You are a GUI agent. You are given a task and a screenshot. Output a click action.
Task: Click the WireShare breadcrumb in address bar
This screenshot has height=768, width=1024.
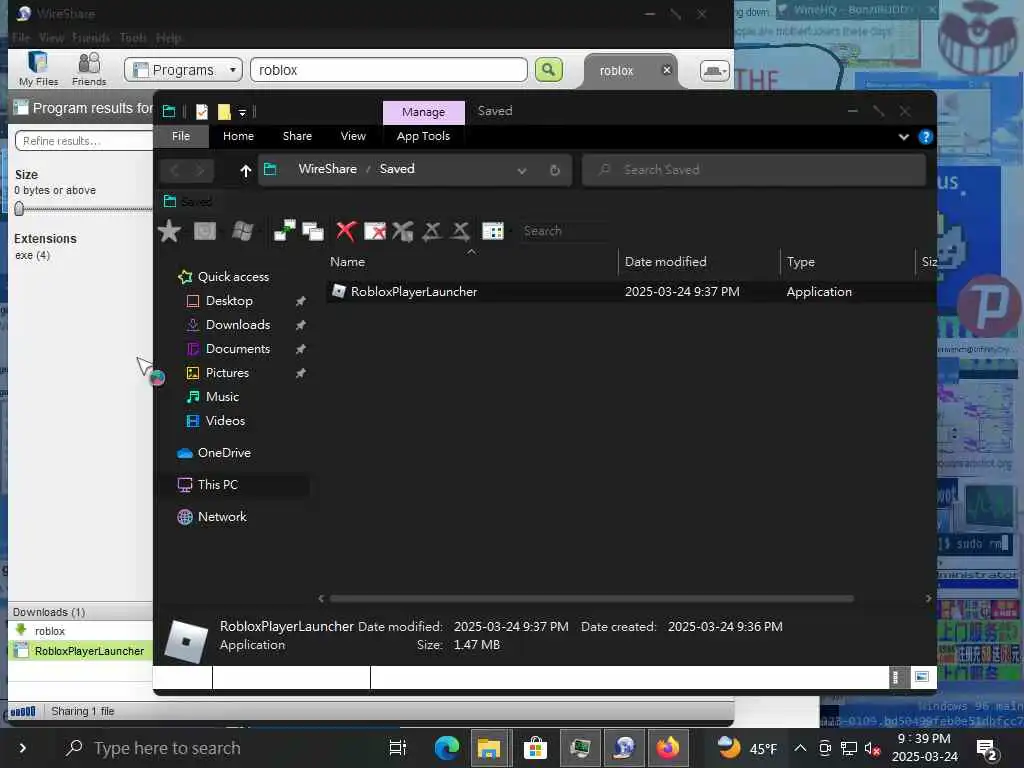coord(327,168)
